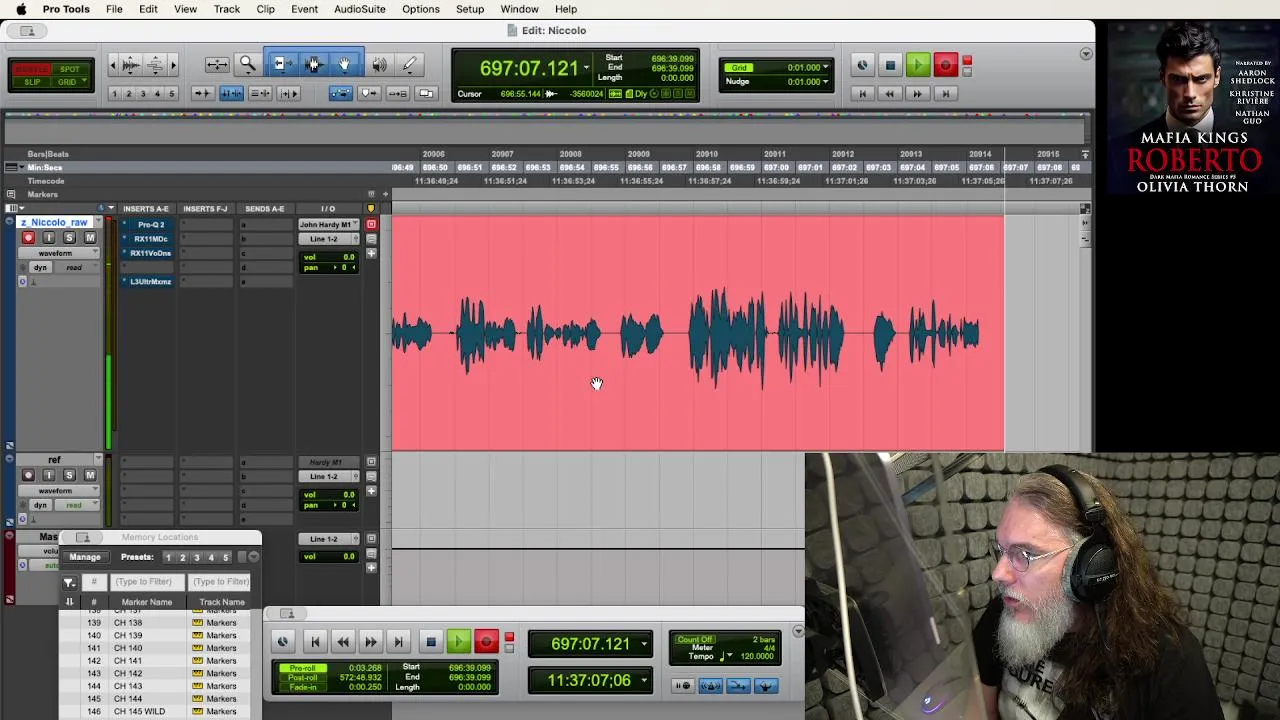Image resolution: width=1280 pixels, height=720 pixels.
Task: Open the AudioSuite menu
Action: tap(359, 9)
